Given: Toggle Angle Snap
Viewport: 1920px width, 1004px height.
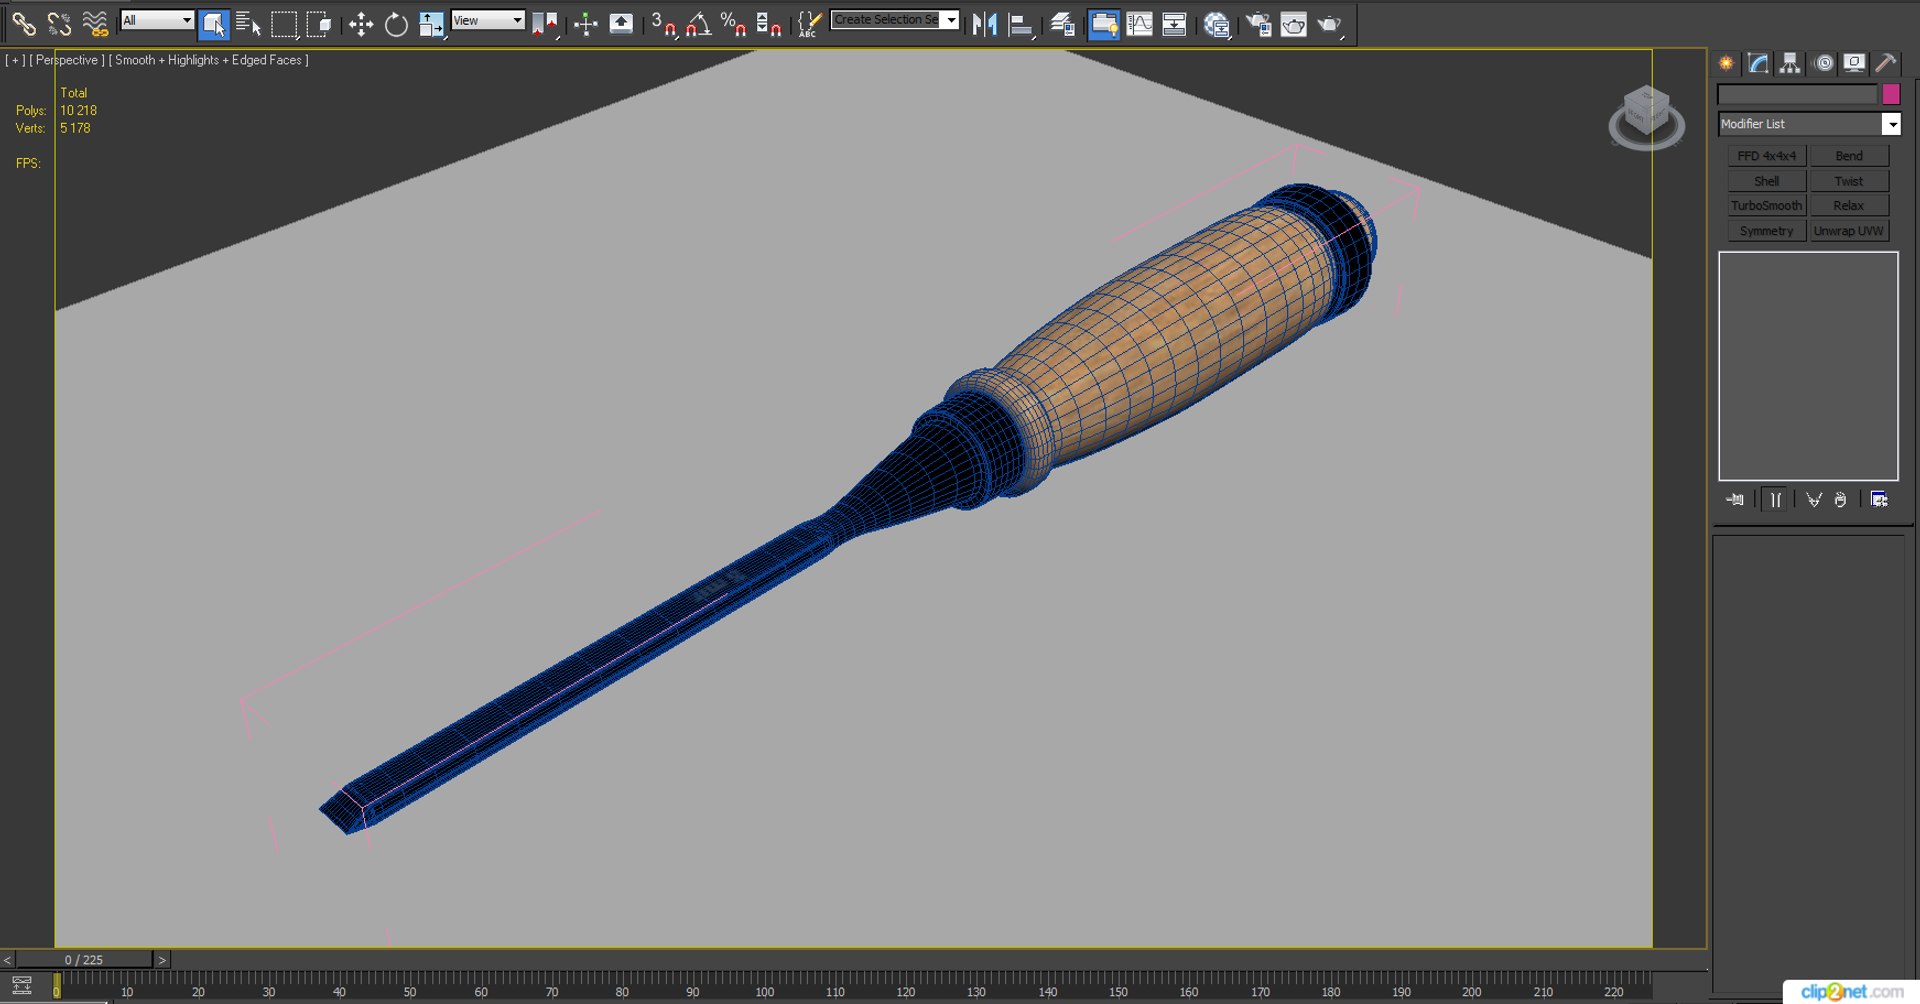Looking at the screenshot, I should click(698, 24).
